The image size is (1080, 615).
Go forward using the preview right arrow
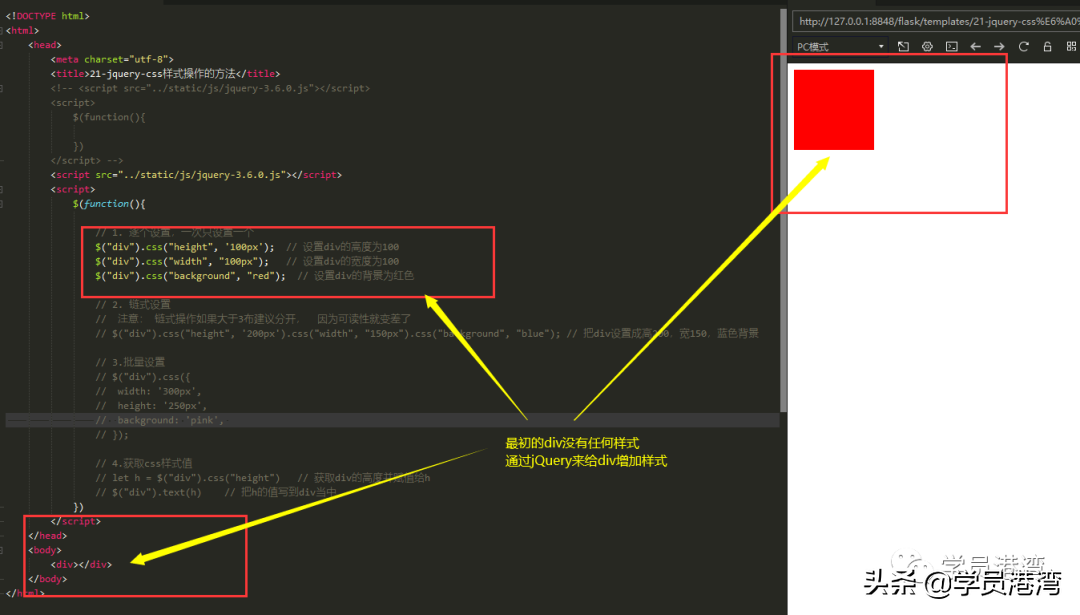click(x=999, y=46)
